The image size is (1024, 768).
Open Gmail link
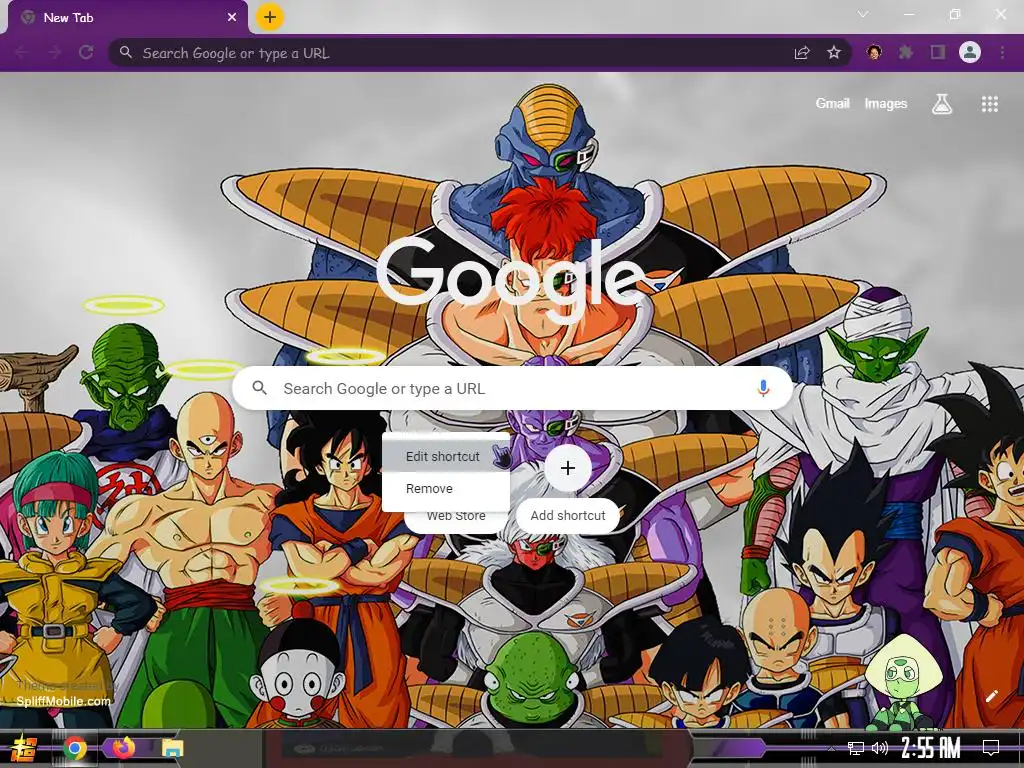[832, 103]
